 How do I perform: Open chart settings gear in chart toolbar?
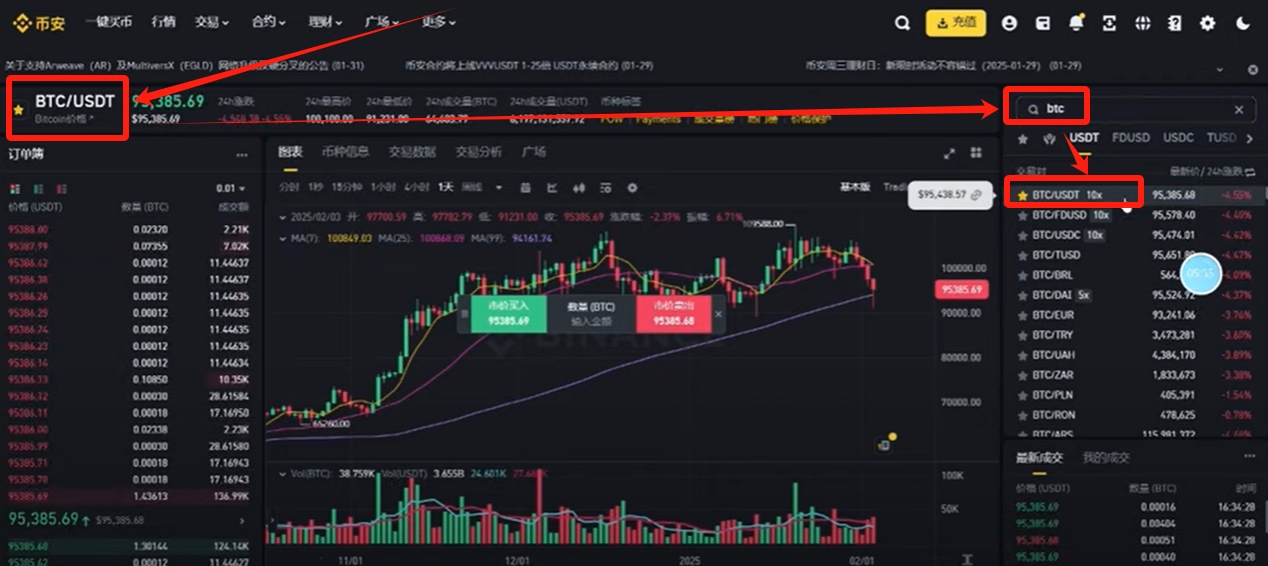631,187
